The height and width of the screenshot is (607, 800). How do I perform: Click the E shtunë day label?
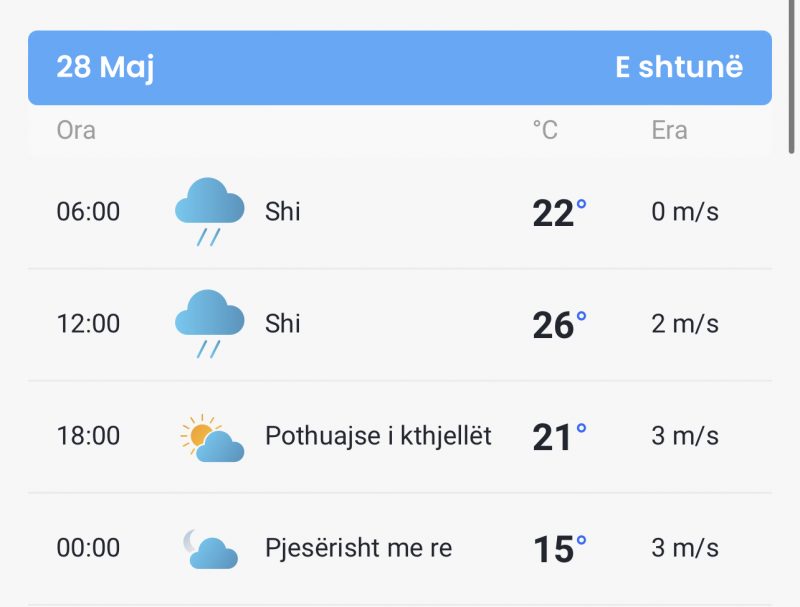679,67
